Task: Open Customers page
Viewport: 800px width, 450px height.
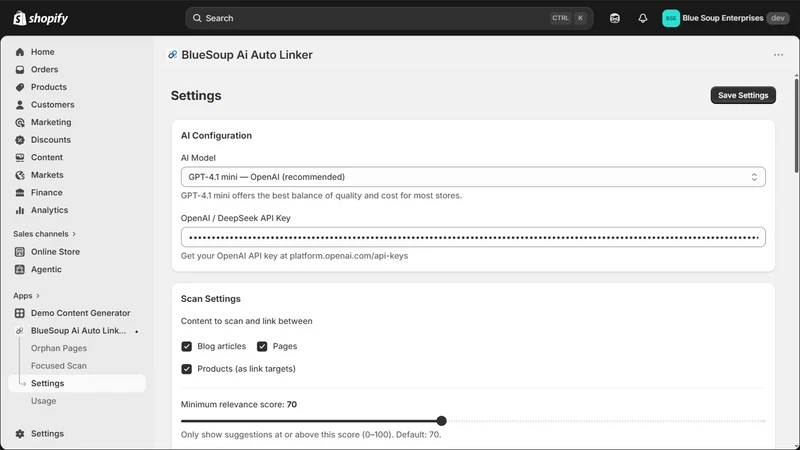Action: coord(53,105)
